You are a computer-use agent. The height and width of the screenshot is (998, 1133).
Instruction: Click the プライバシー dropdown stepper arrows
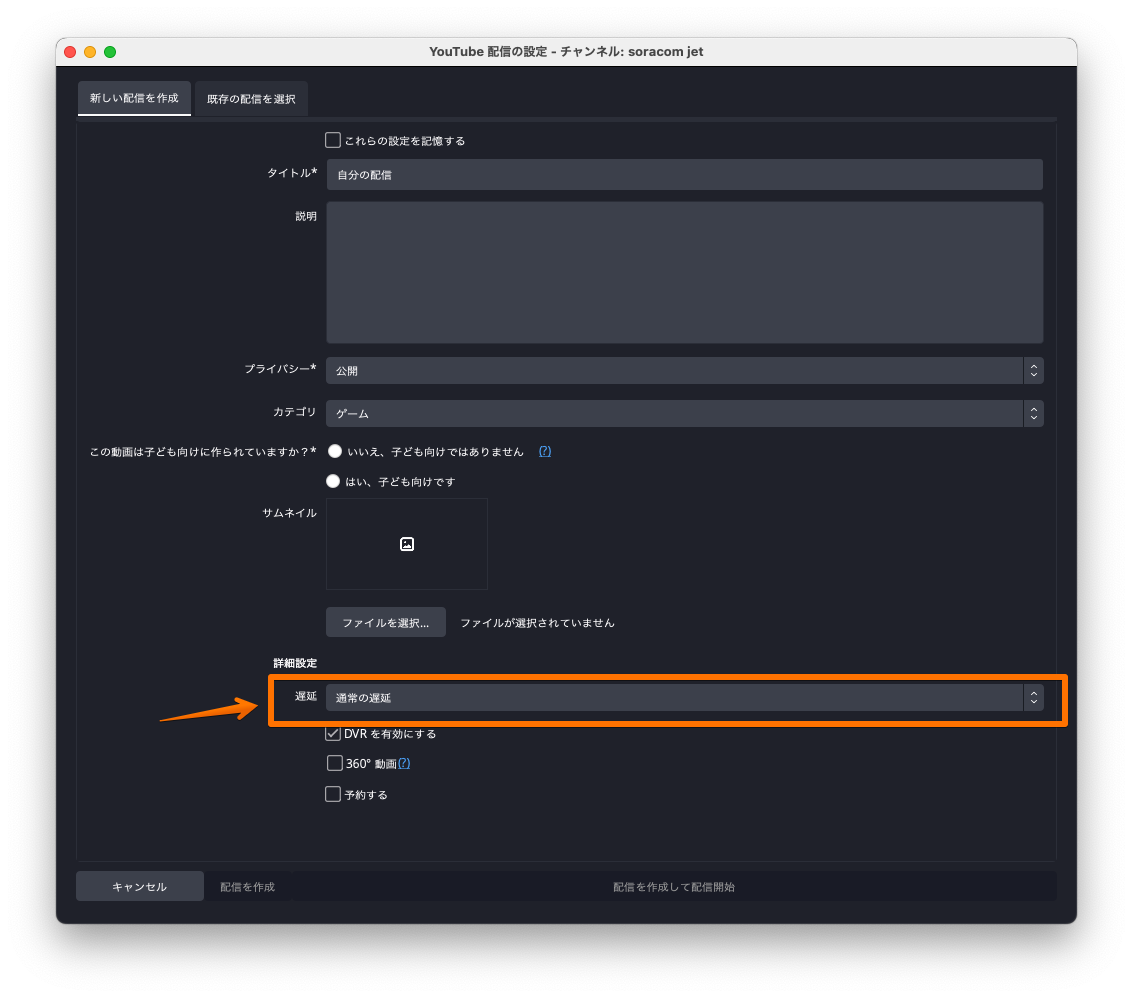pos(1033,371)
